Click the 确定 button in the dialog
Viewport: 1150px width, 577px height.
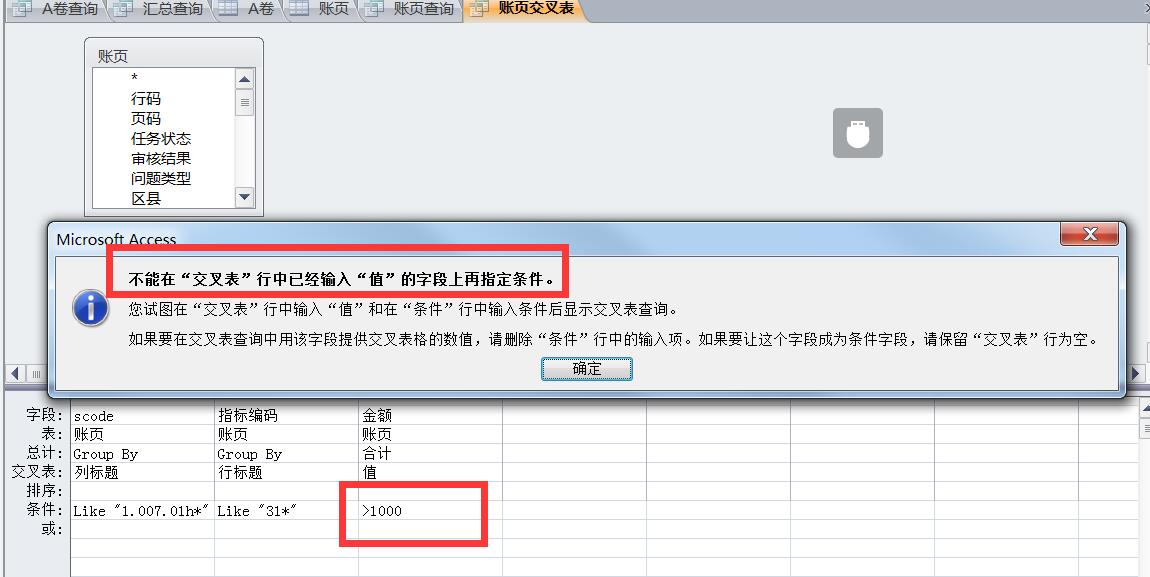[x=587, y=369]
